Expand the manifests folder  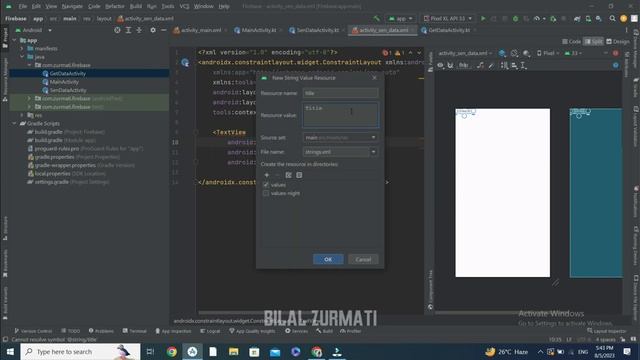22,49
